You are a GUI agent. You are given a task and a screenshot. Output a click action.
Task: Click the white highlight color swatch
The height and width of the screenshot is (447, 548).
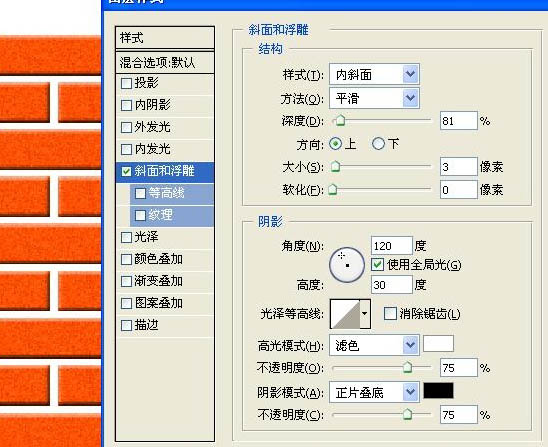point(439,344)
